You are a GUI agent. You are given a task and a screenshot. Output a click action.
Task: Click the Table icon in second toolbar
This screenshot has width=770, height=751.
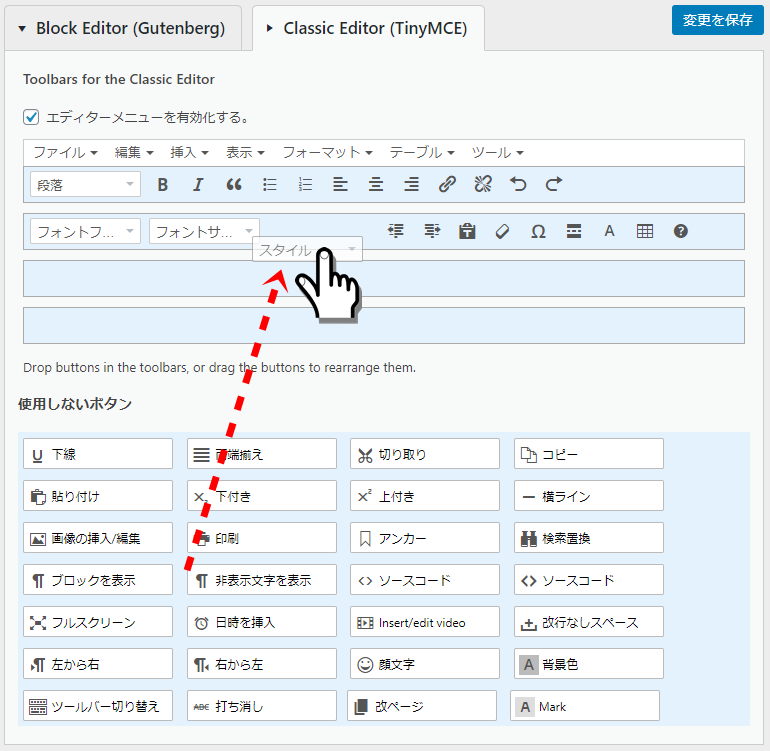pyautogui.click(x=645, y=231)
